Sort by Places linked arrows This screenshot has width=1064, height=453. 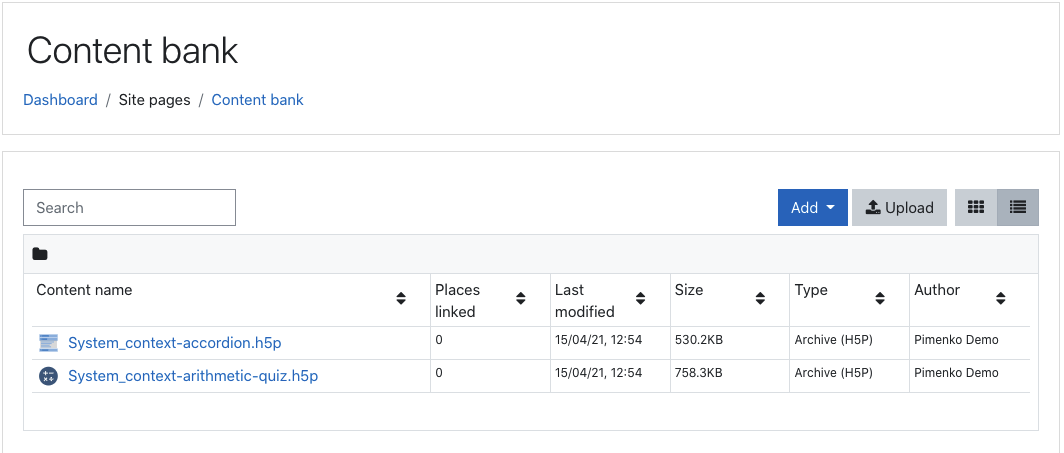(520, 298)
